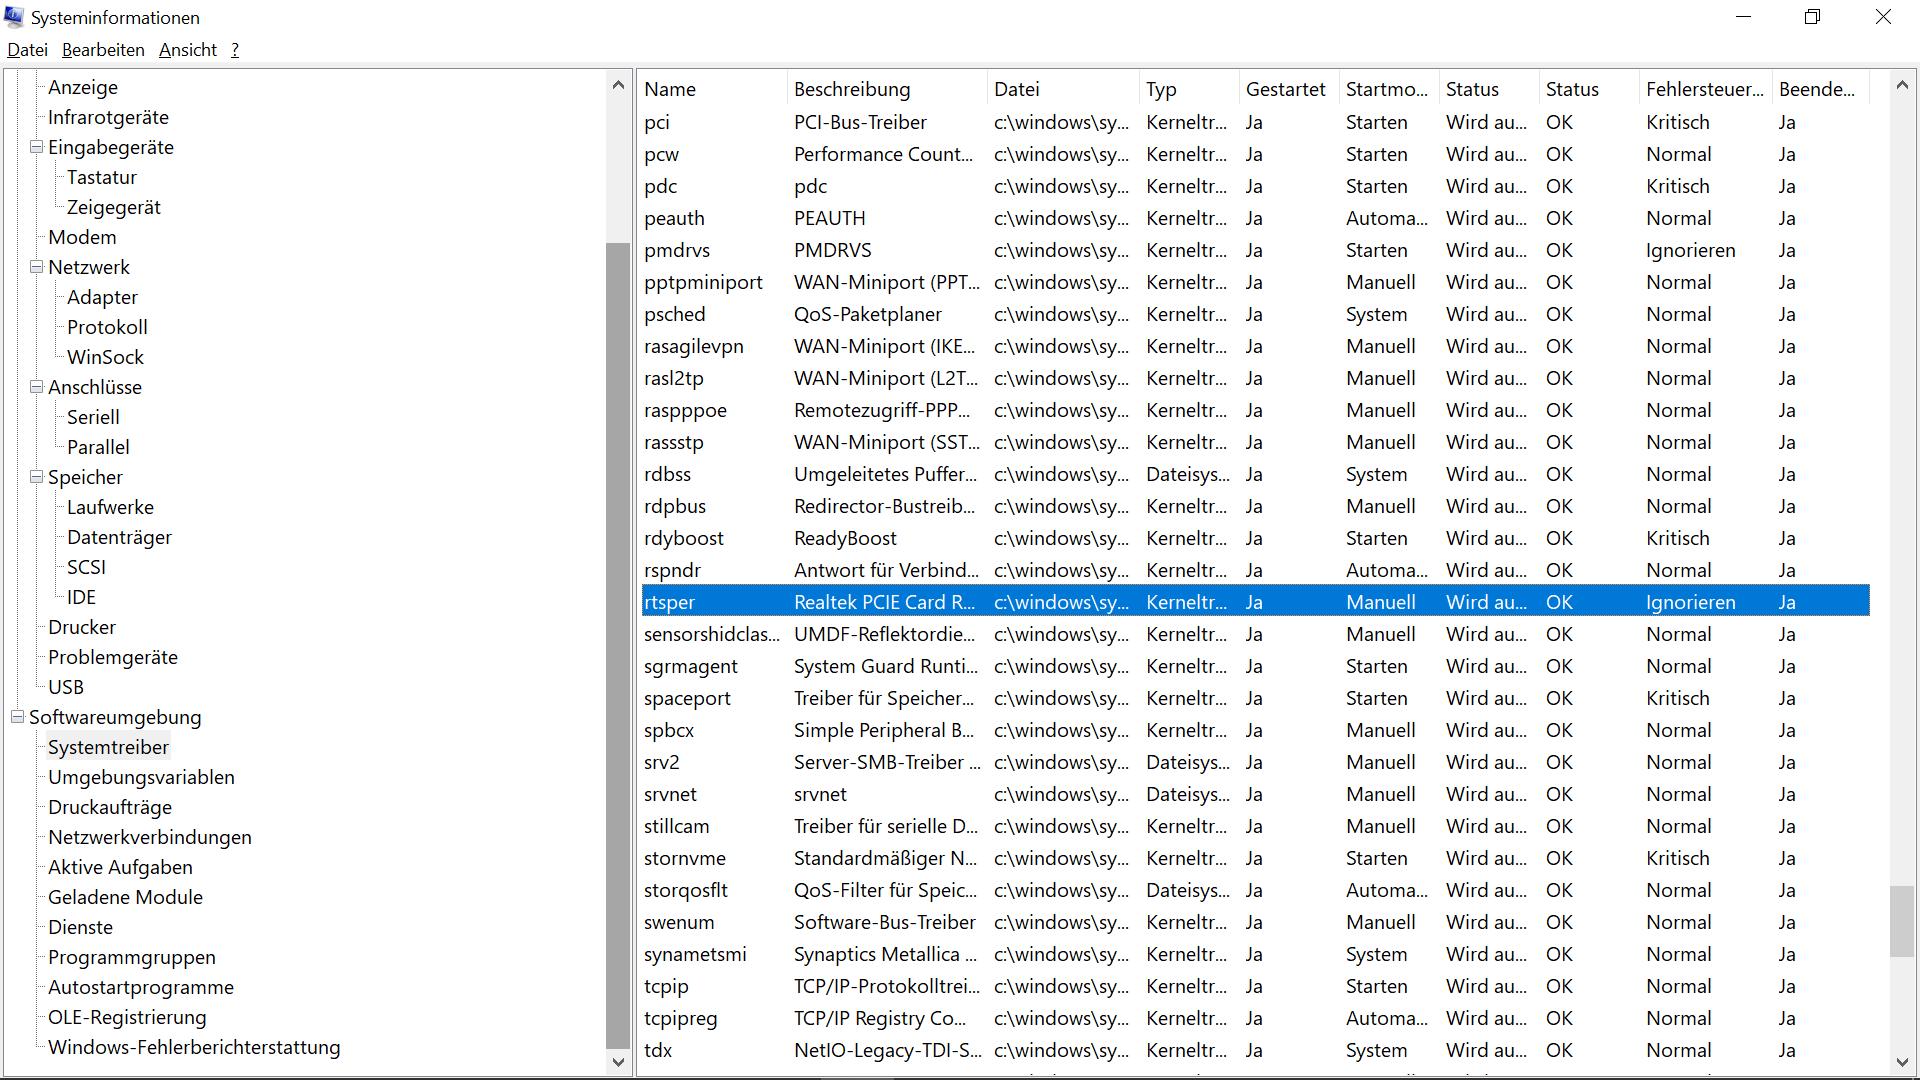
Task: Sort drivers by the Name column header
Action: point(669,88)
